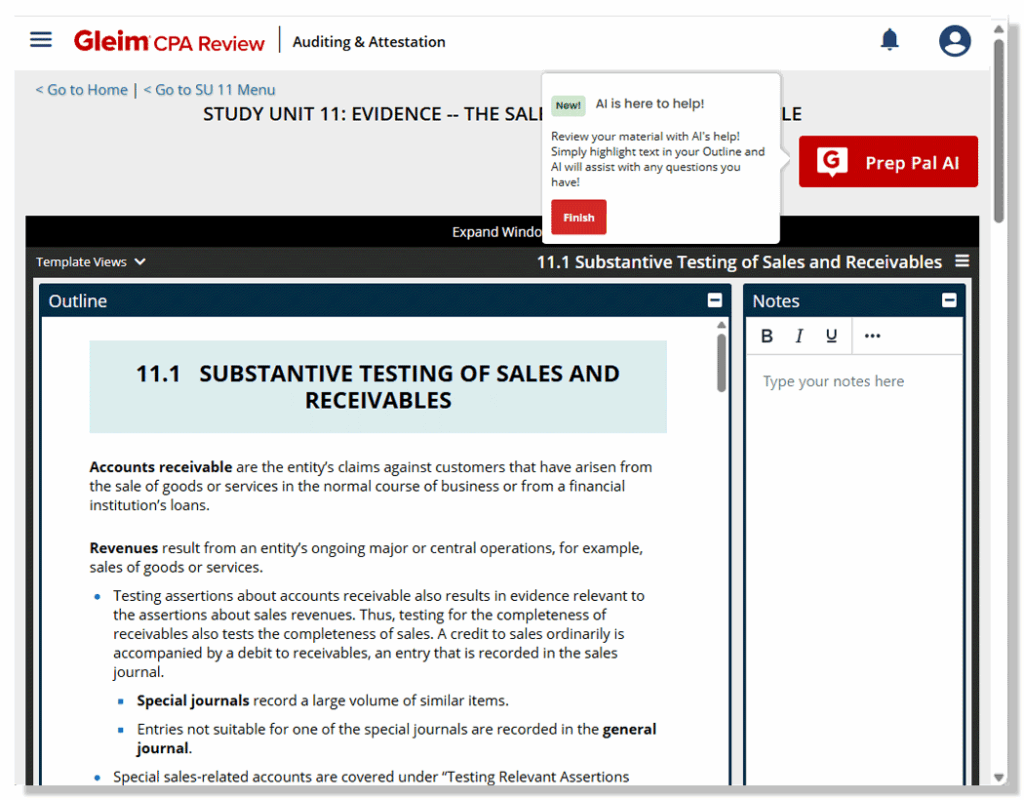
Task: Open more formatting options via the ellipsis icon
Action: [x=871, y=336]
